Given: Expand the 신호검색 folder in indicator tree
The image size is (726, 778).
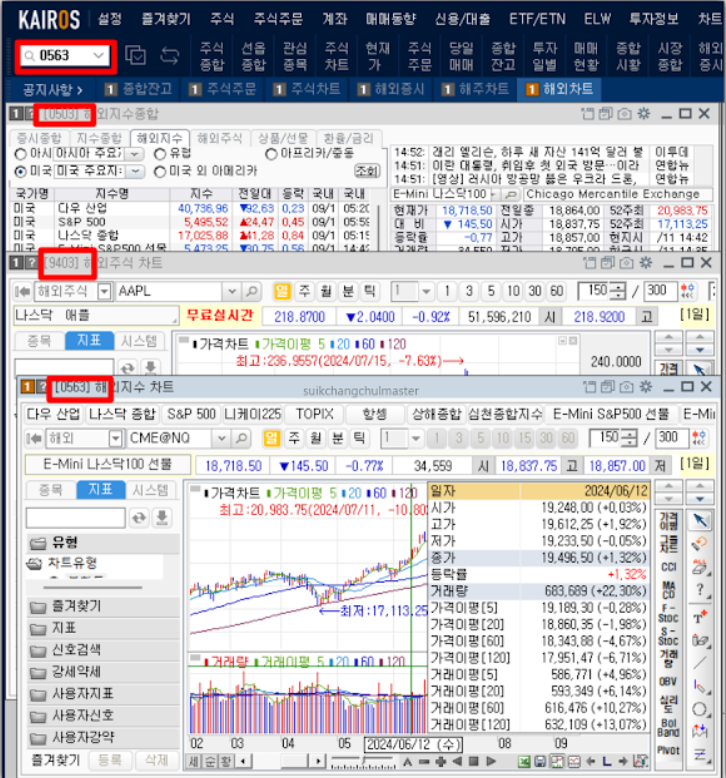Looking at the screenshot, I should 103,649.
